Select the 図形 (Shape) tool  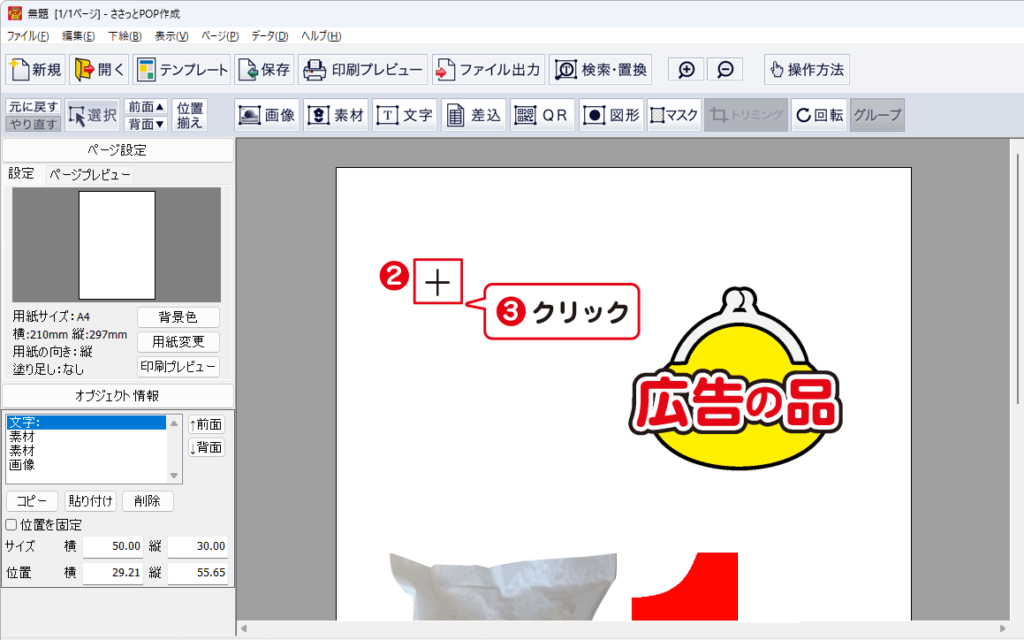611,115
